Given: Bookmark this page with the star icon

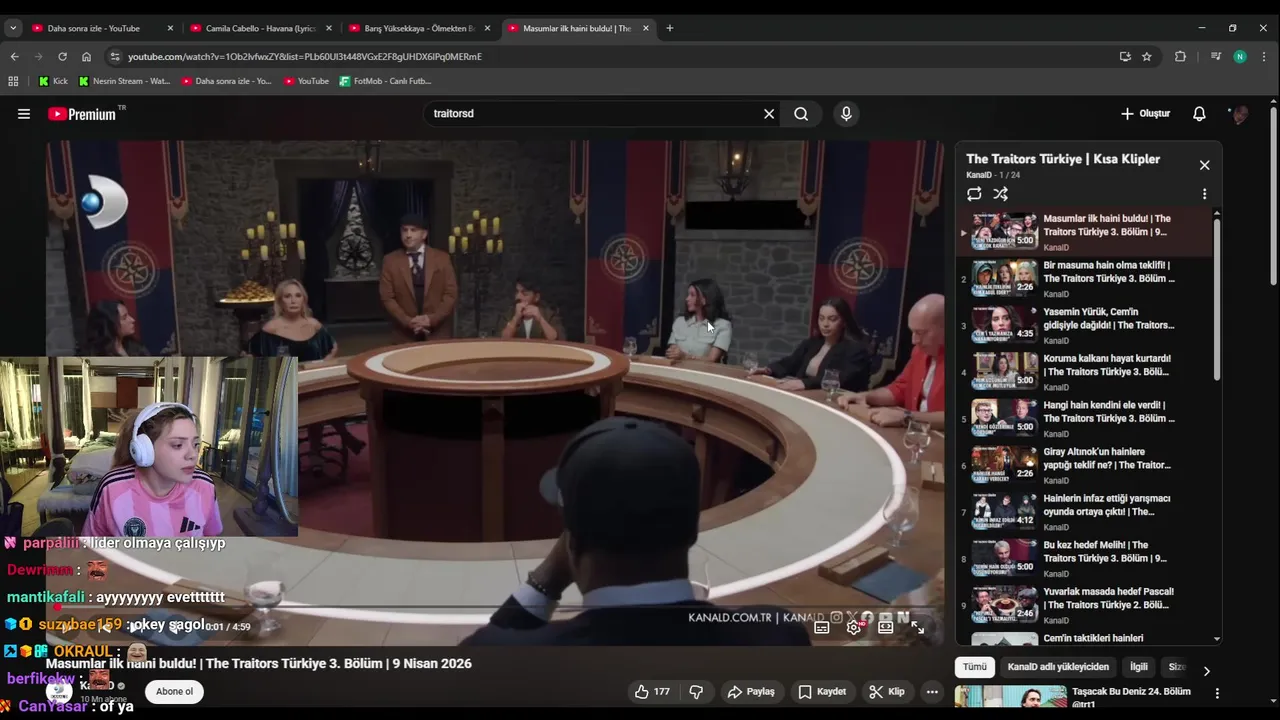Looking at the screenshot, I should coord(1147,57).
